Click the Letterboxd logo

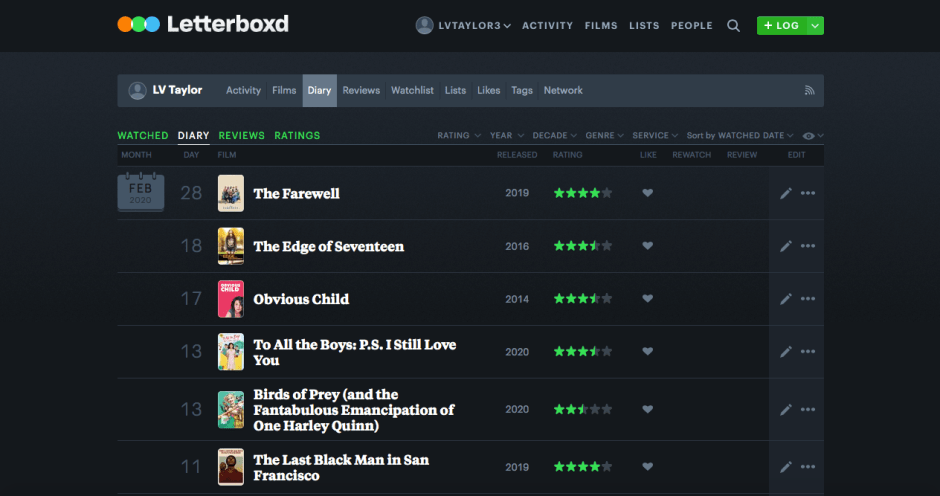(x=203, y=24)
